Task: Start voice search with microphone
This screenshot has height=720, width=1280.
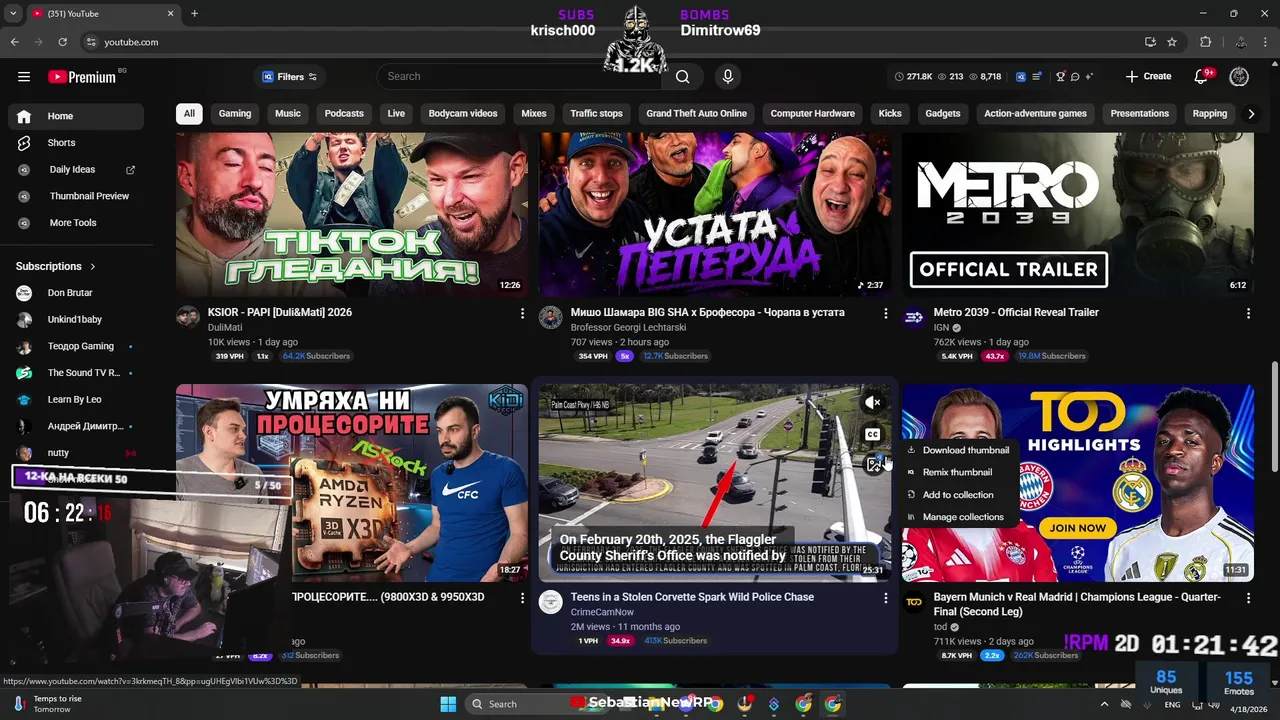Action: 728,77
